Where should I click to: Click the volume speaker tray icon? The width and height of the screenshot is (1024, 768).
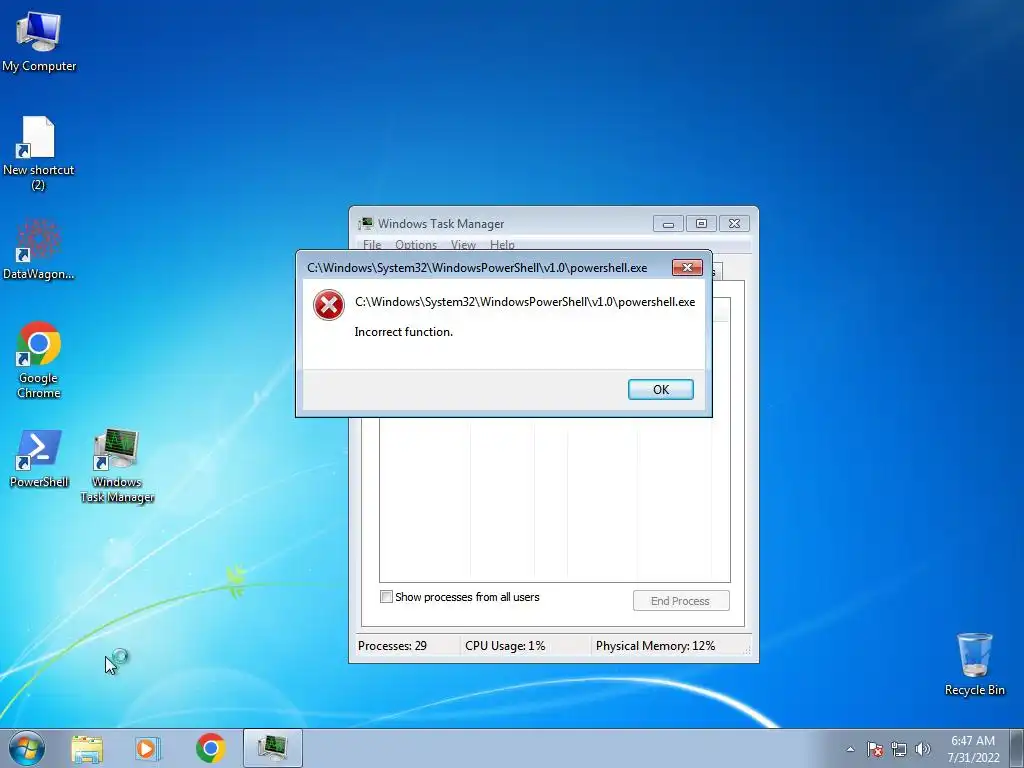(x=922, y=749)
